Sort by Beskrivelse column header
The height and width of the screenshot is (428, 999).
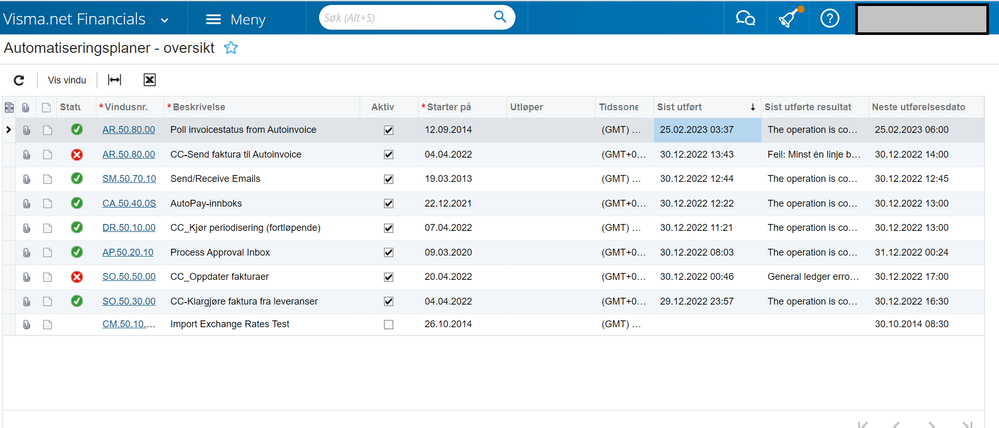coord(262,107)
